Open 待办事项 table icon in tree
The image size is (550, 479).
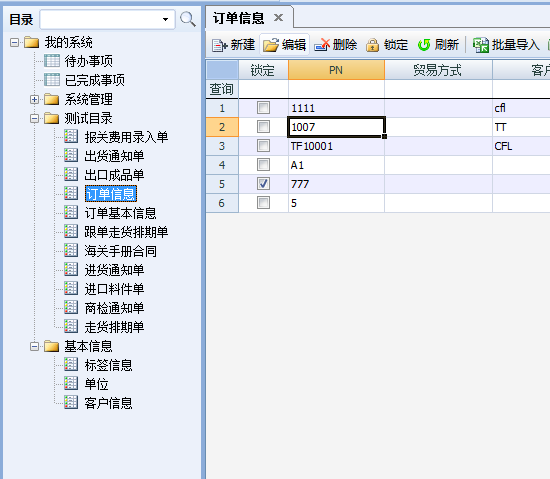coord(52,61)
